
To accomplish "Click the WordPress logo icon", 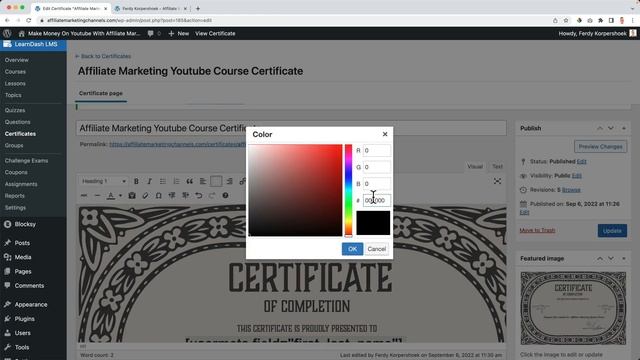I will tap(7, 33).
